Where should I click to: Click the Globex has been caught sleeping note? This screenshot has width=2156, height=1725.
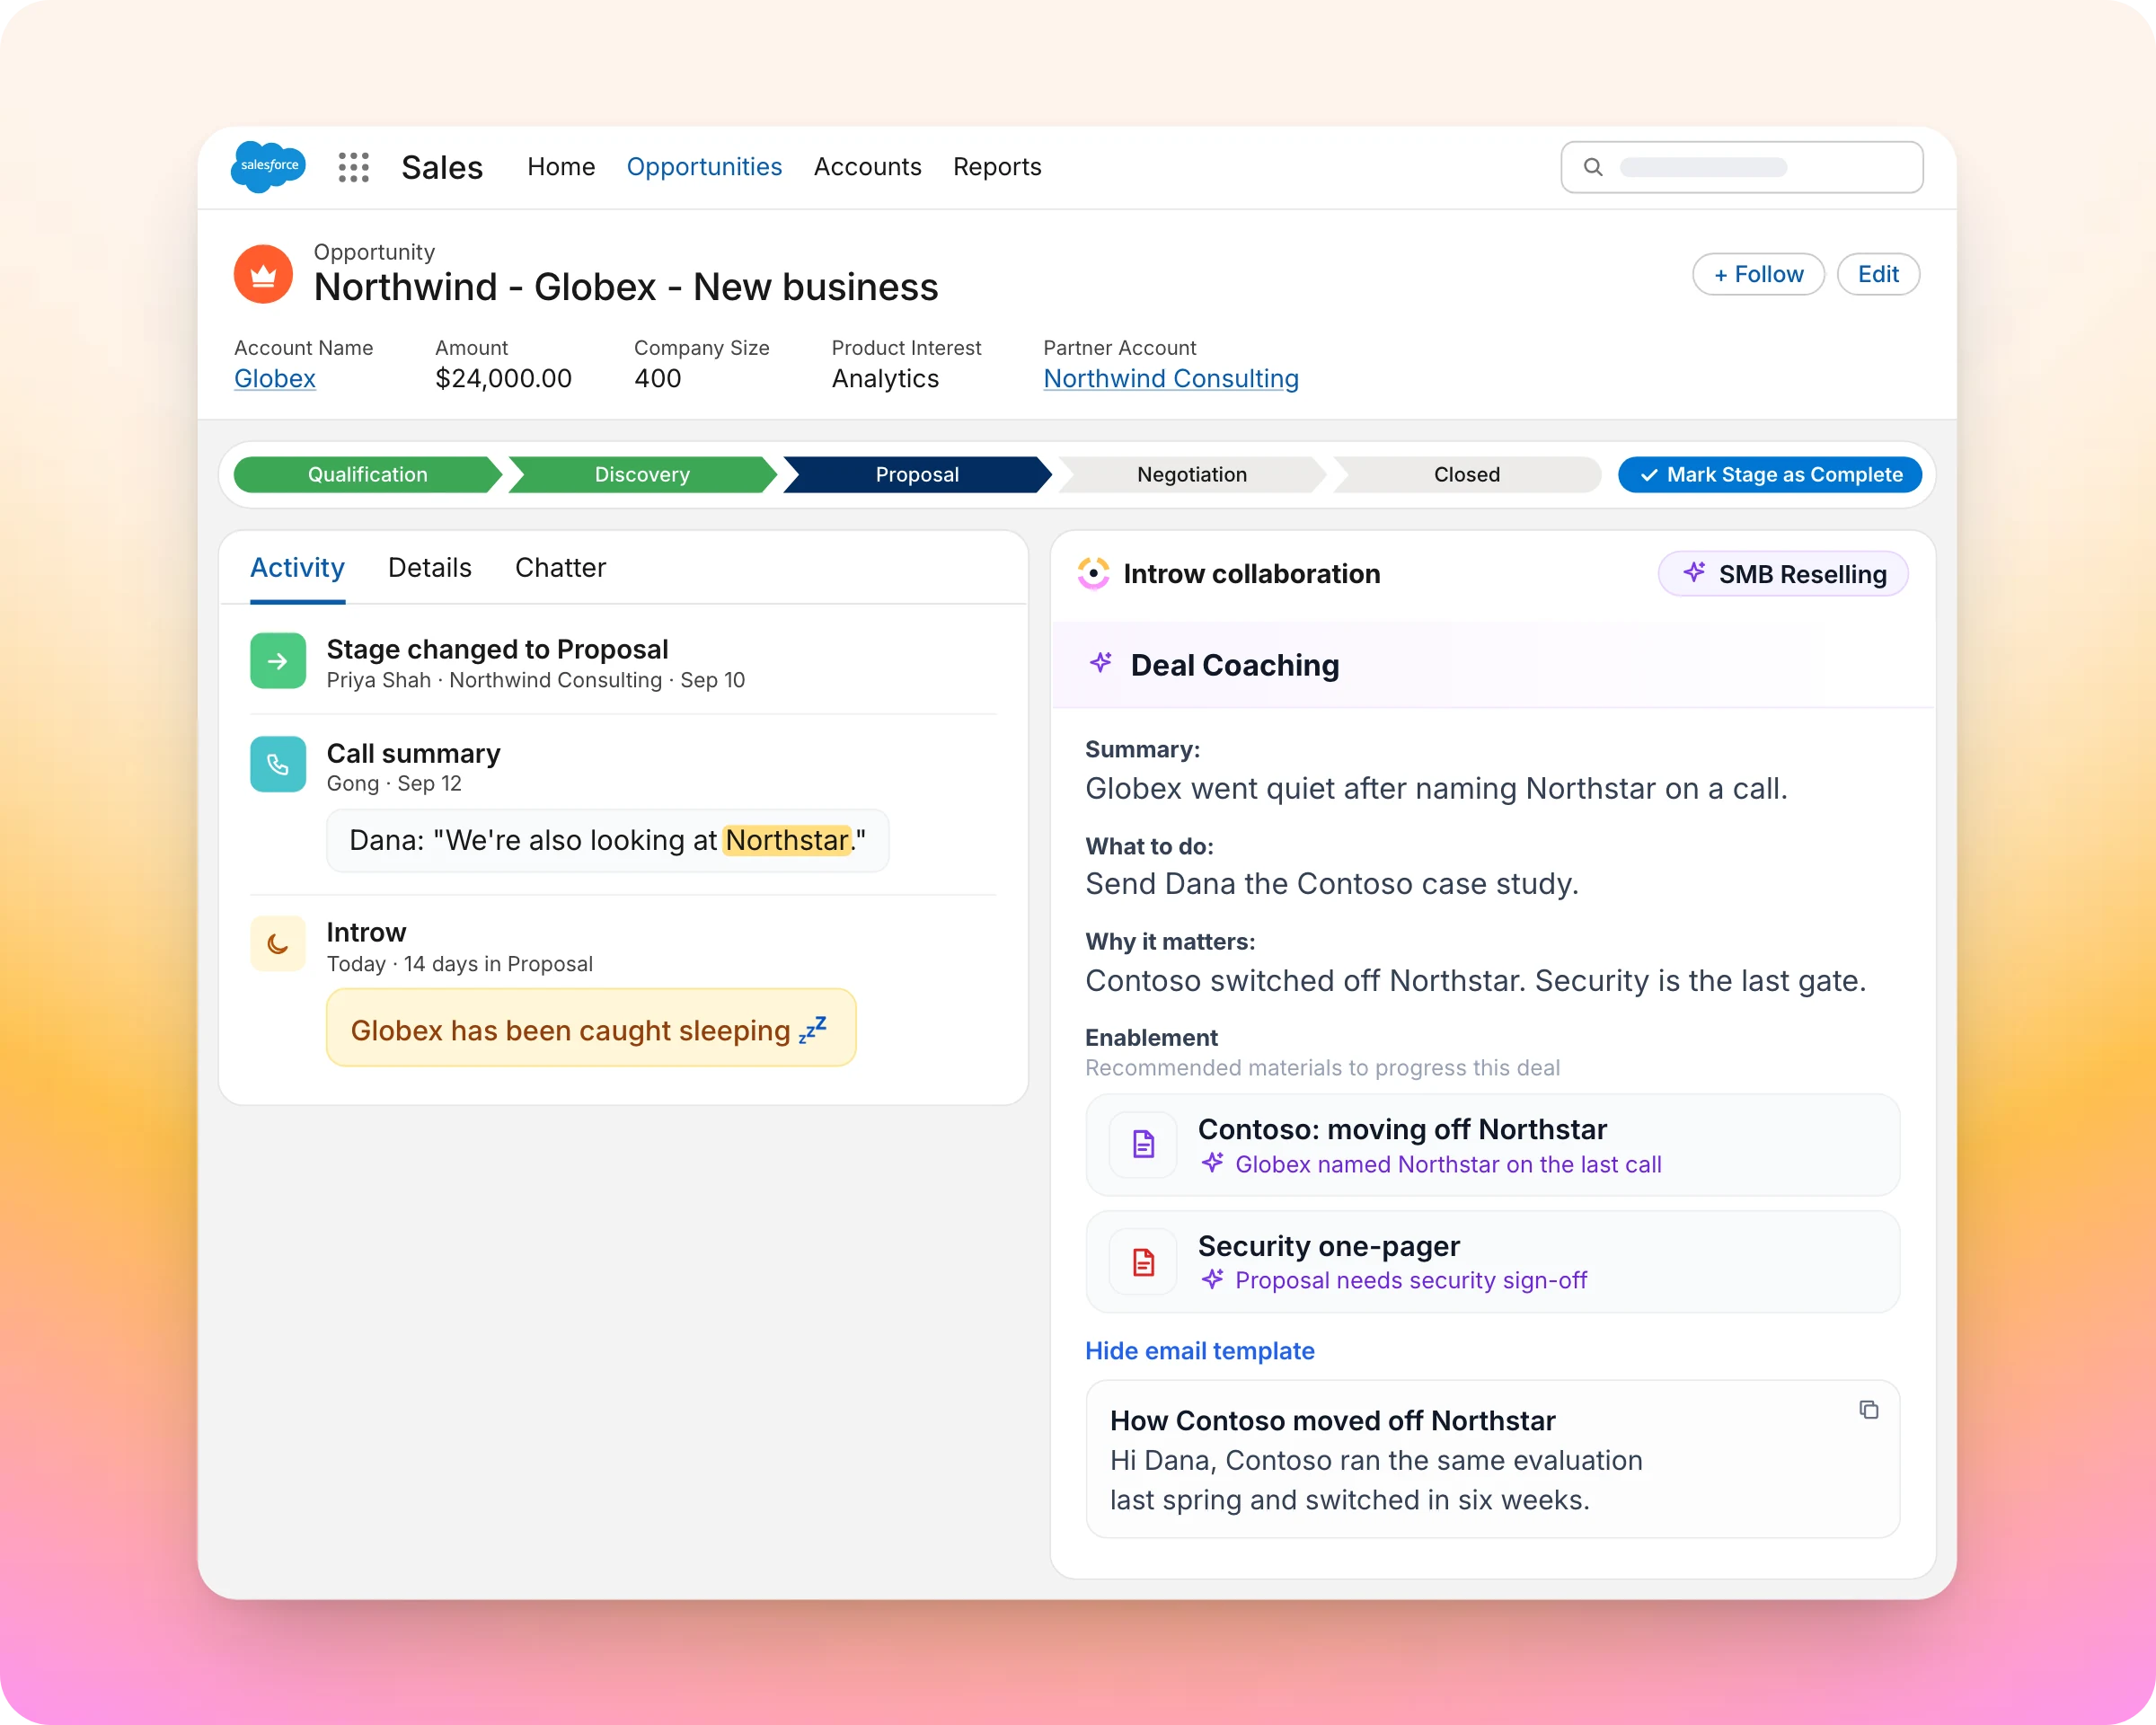[591, 1029]
